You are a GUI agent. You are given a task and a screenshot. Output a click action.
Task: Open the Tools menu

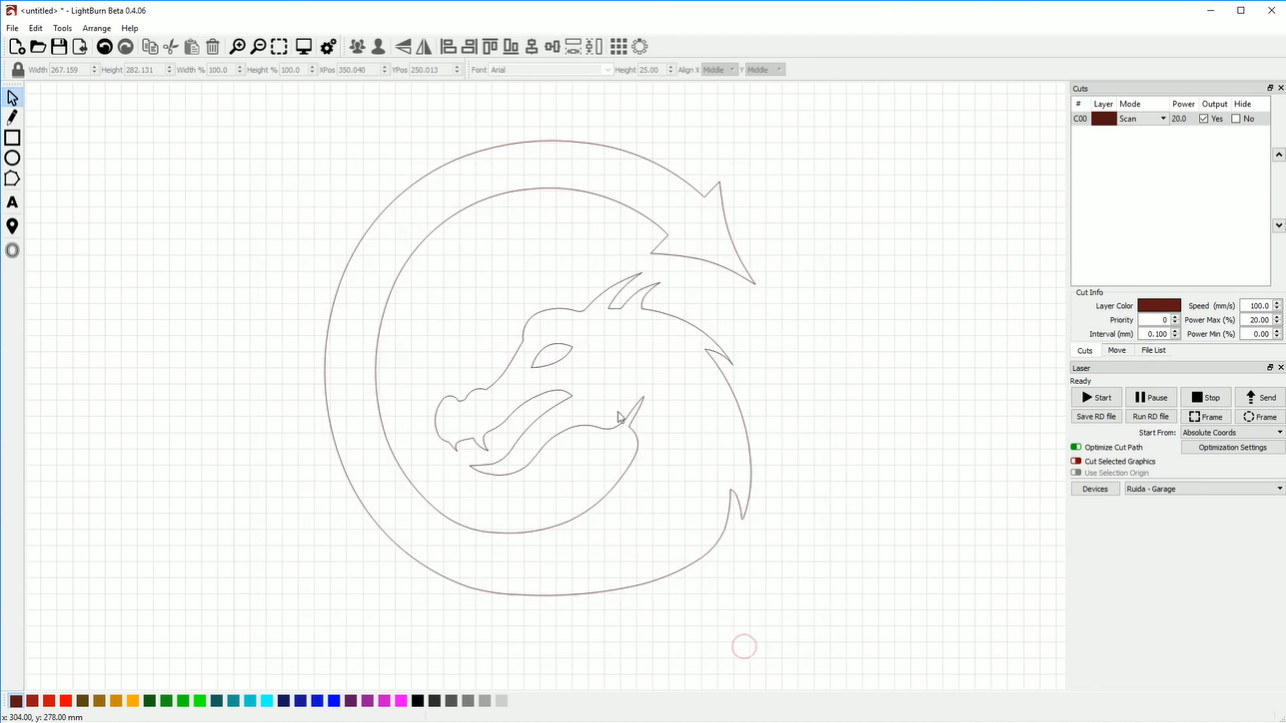tap(62, 28)
